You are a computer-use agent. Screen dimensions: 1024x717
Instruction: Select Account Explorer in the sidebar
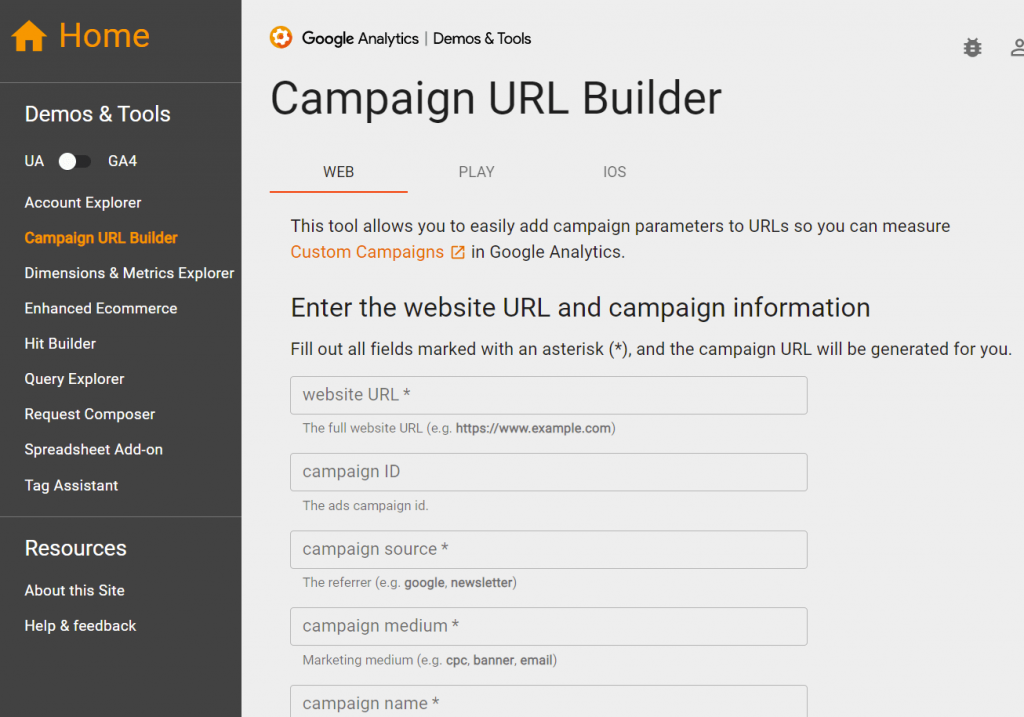pos(82,202)
